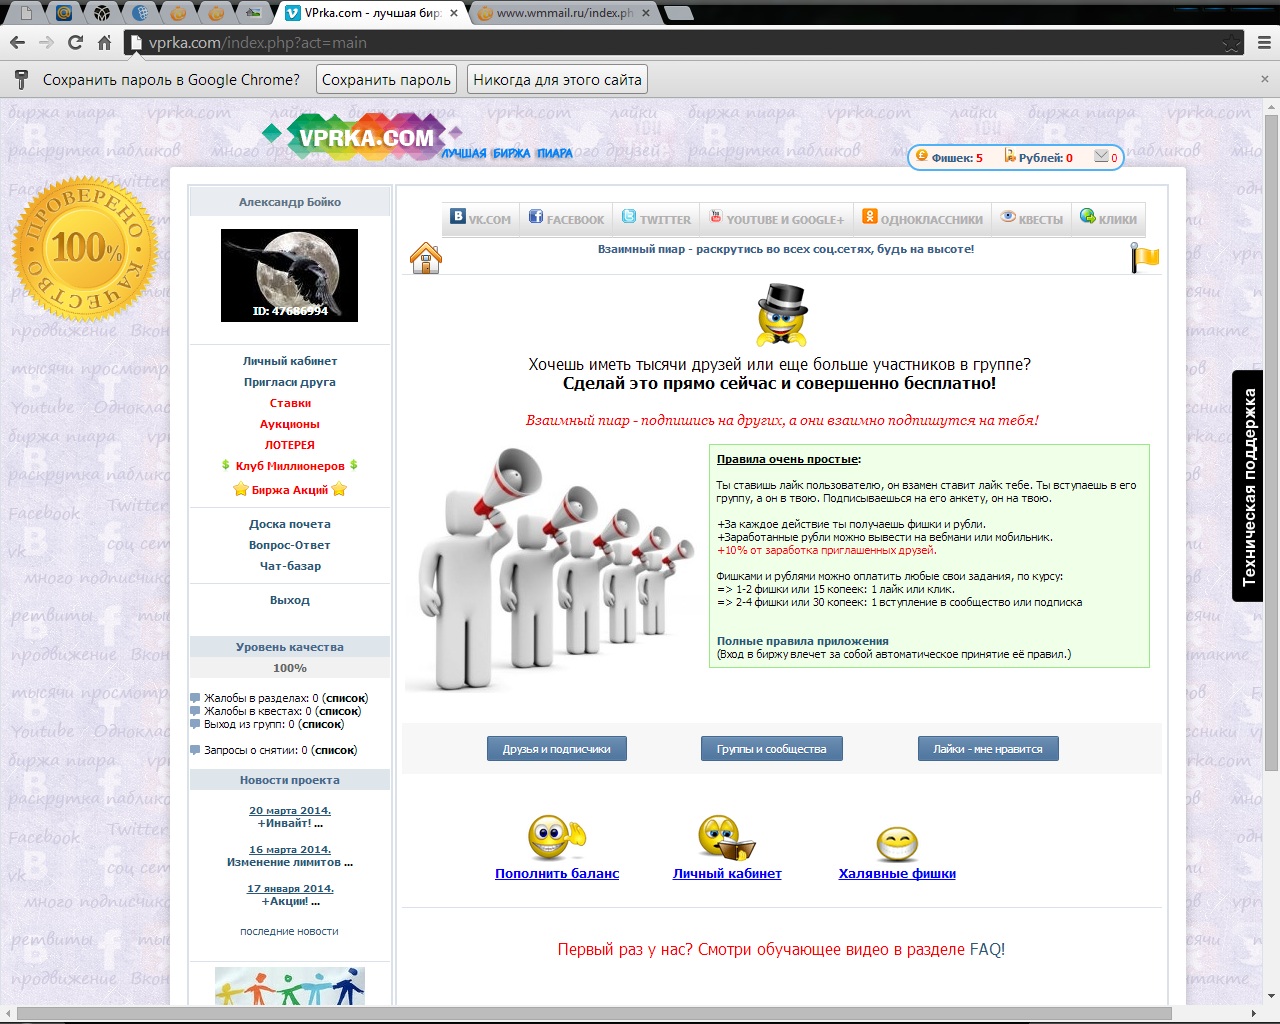Screen dimensions: 1280x1024
Task: Open the Пригласи друга link
Action: [290, 382]
